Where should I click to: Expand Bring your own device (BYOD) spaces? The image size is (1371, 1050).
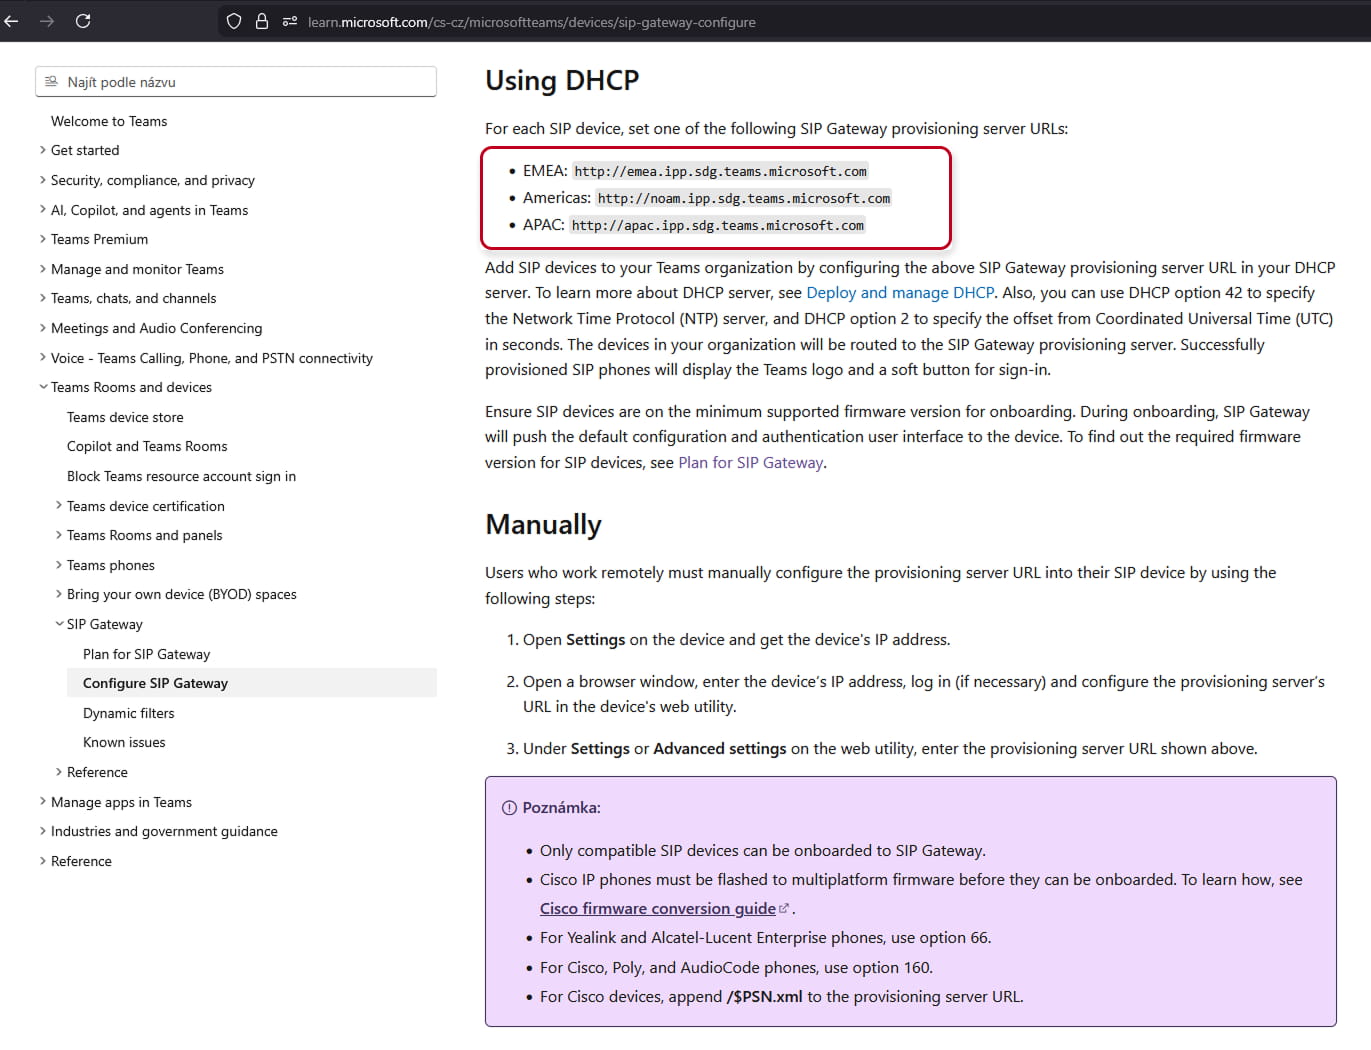(x=181, y=594)
